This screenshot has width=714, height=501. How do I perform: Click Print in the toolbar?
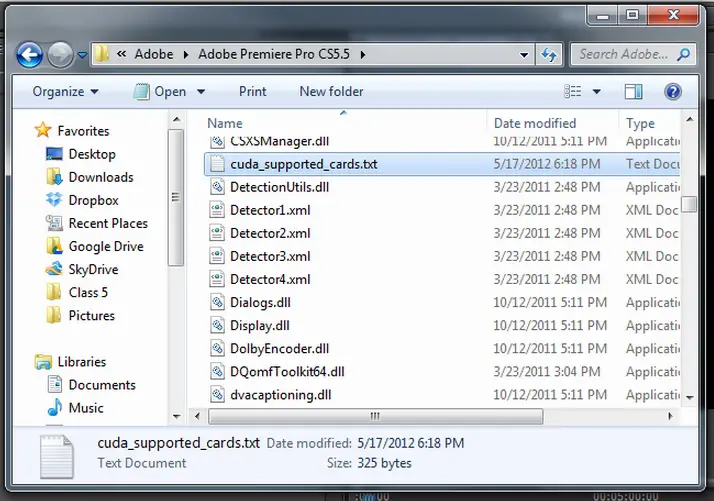tap(253, 92)
